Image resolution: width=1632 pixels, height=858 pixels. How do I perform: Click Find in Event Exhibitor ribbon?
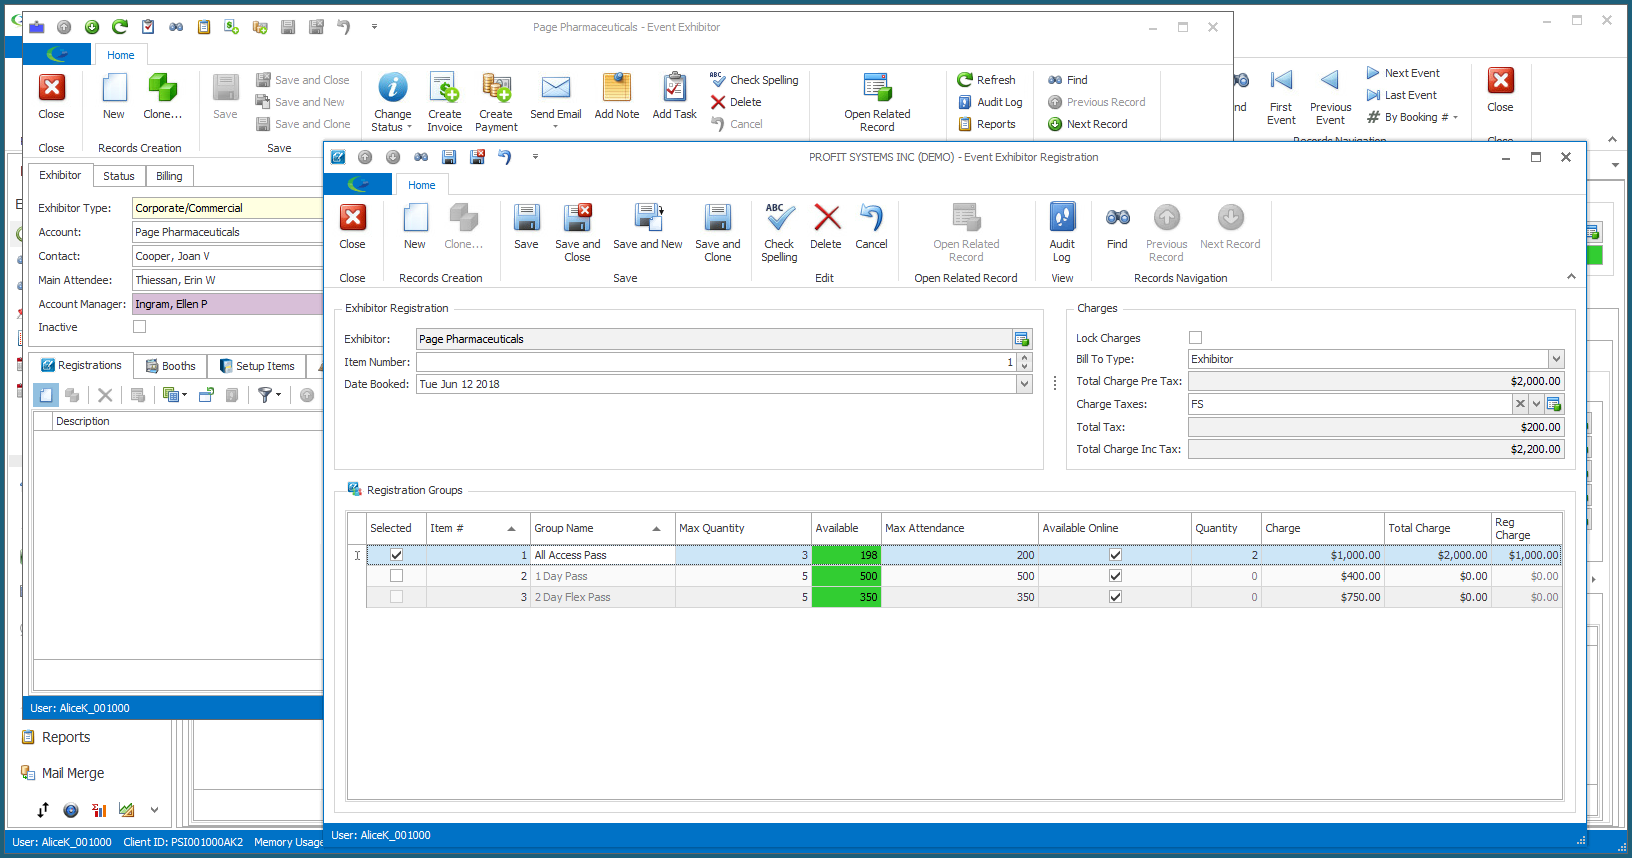coord(1068,80)
